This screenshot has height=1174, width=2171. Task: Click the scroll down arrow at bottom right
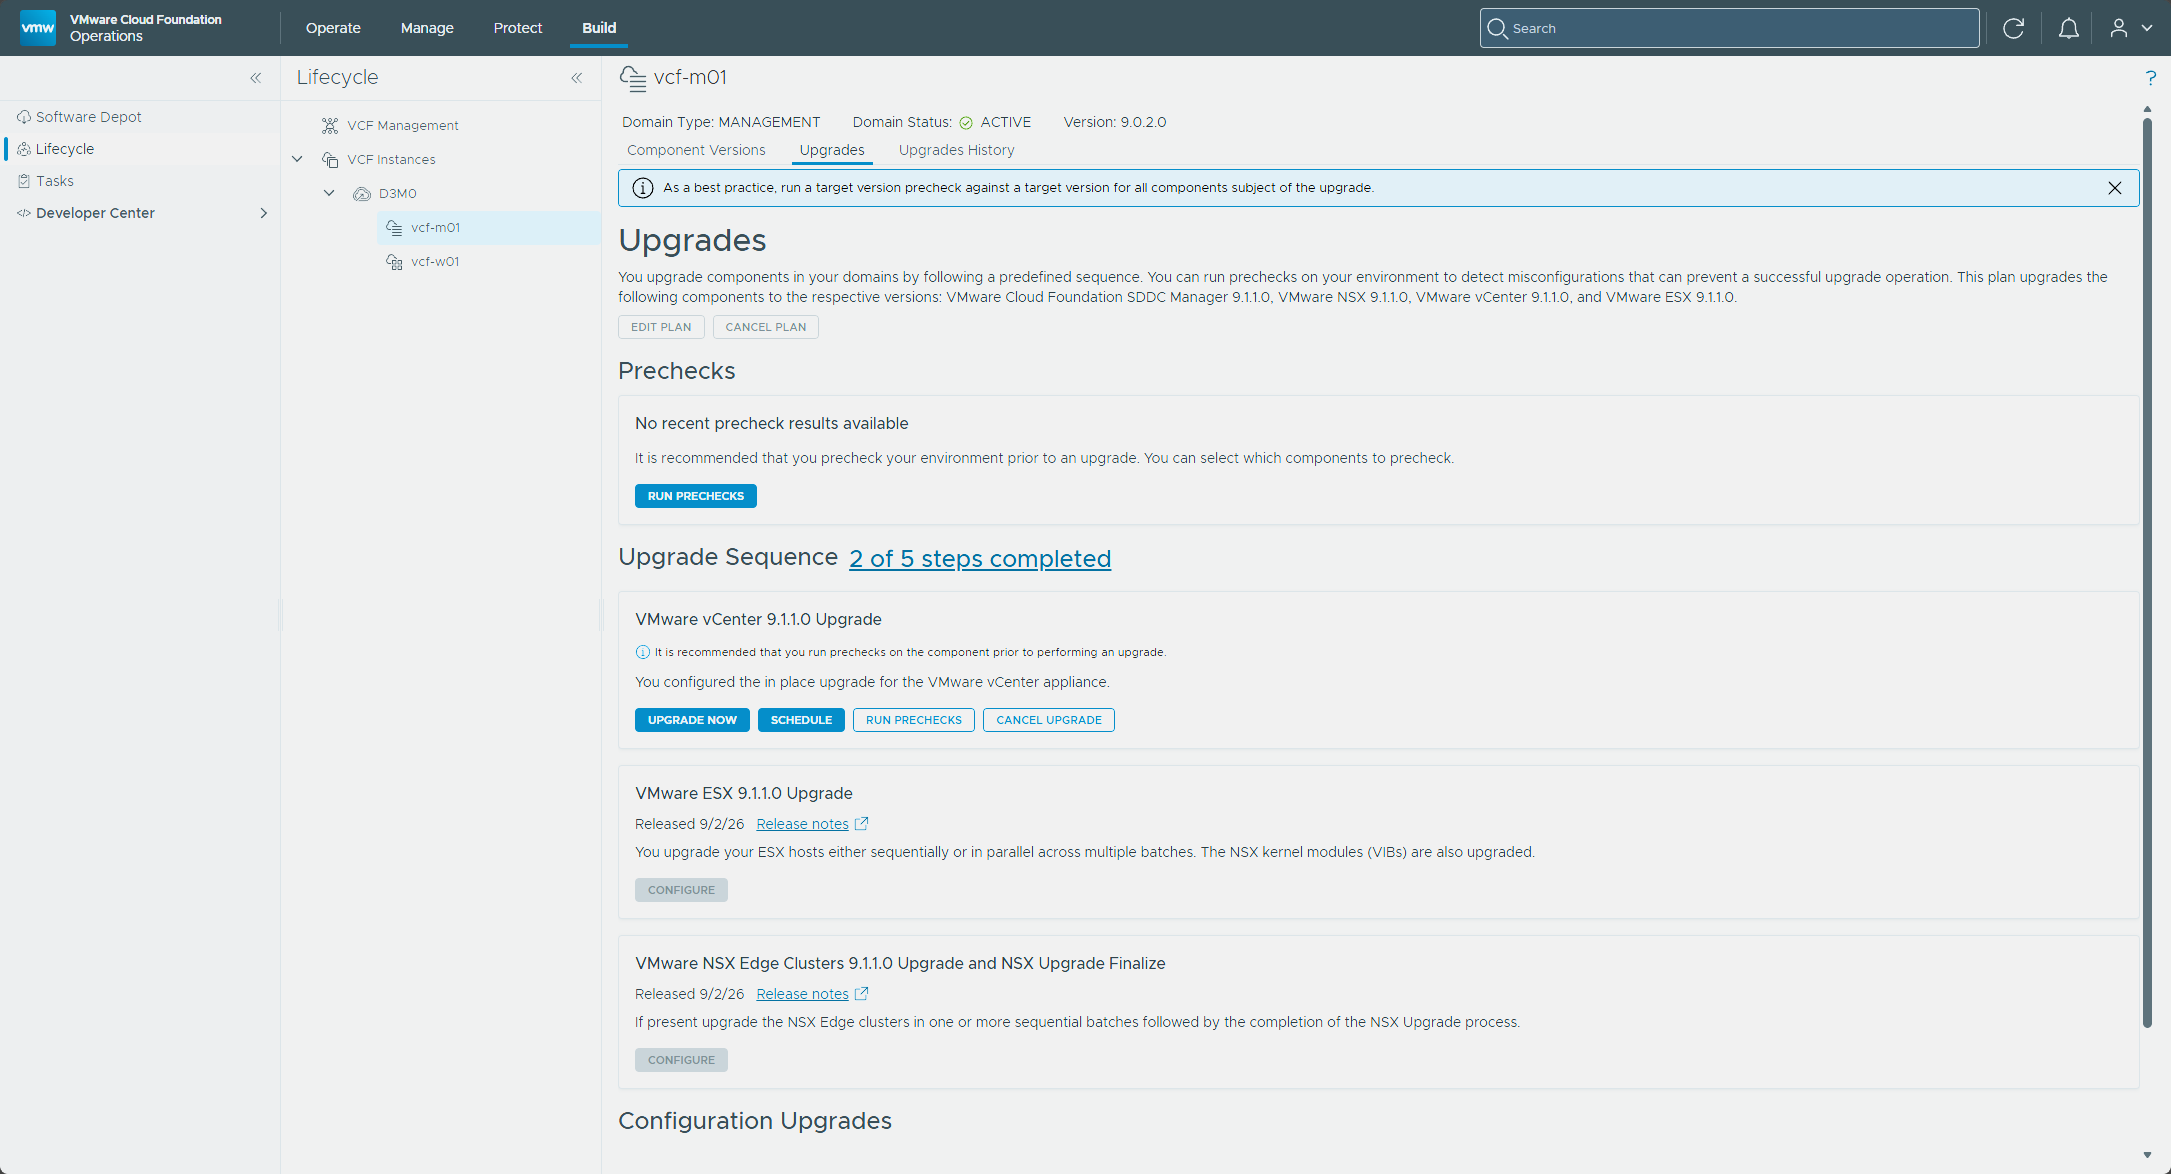coord(2147,1155)
